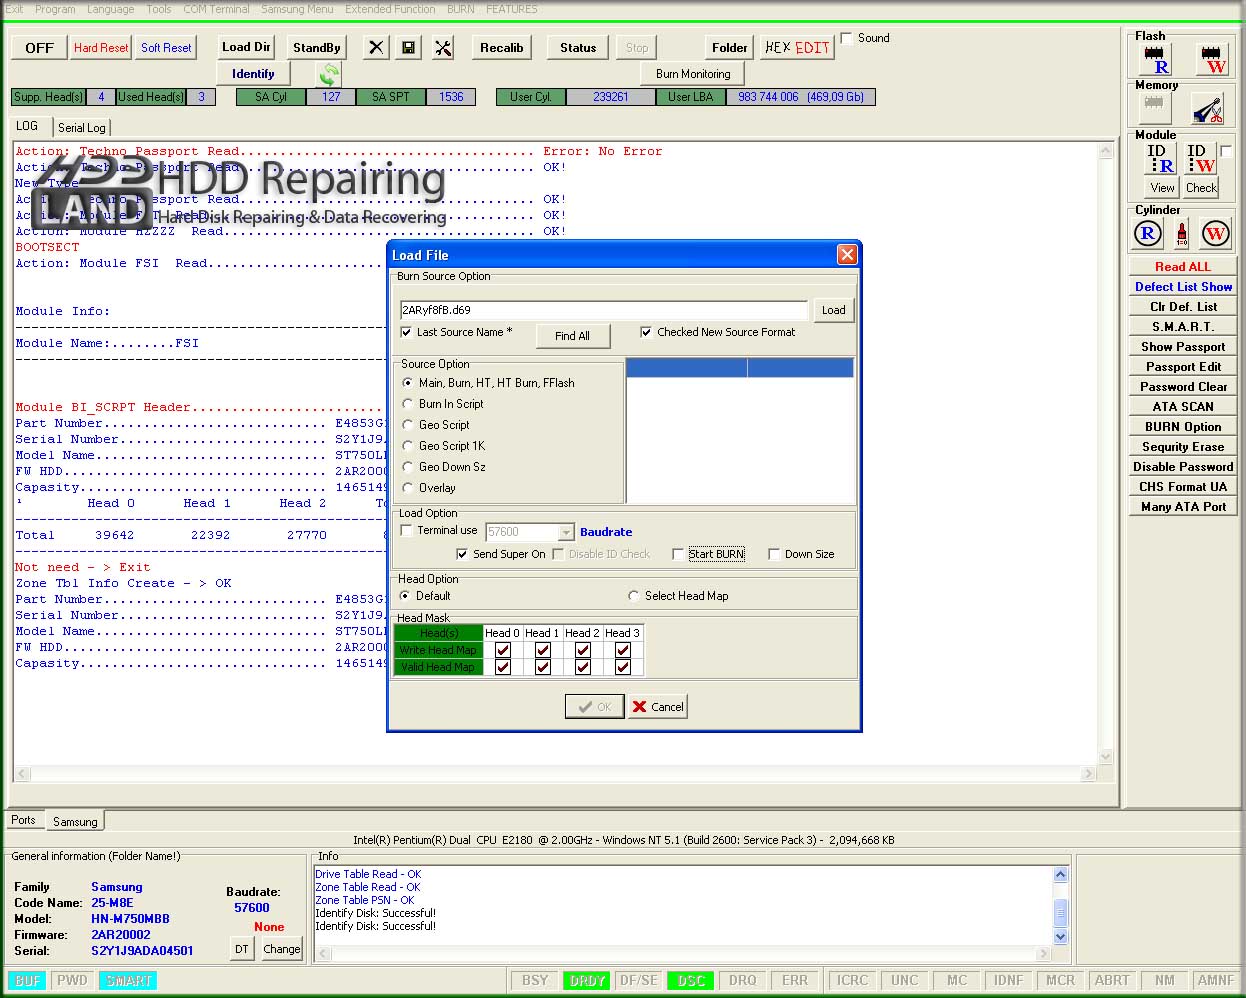Select the Geo Script radio button

point(407,425)
